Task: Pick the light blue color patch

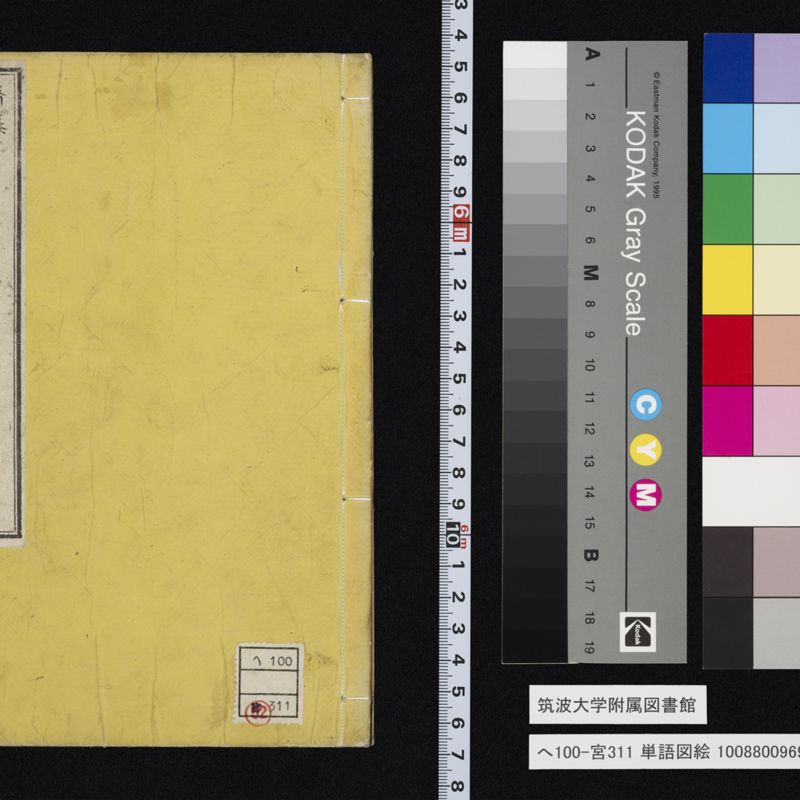Action: click(727, 138)
